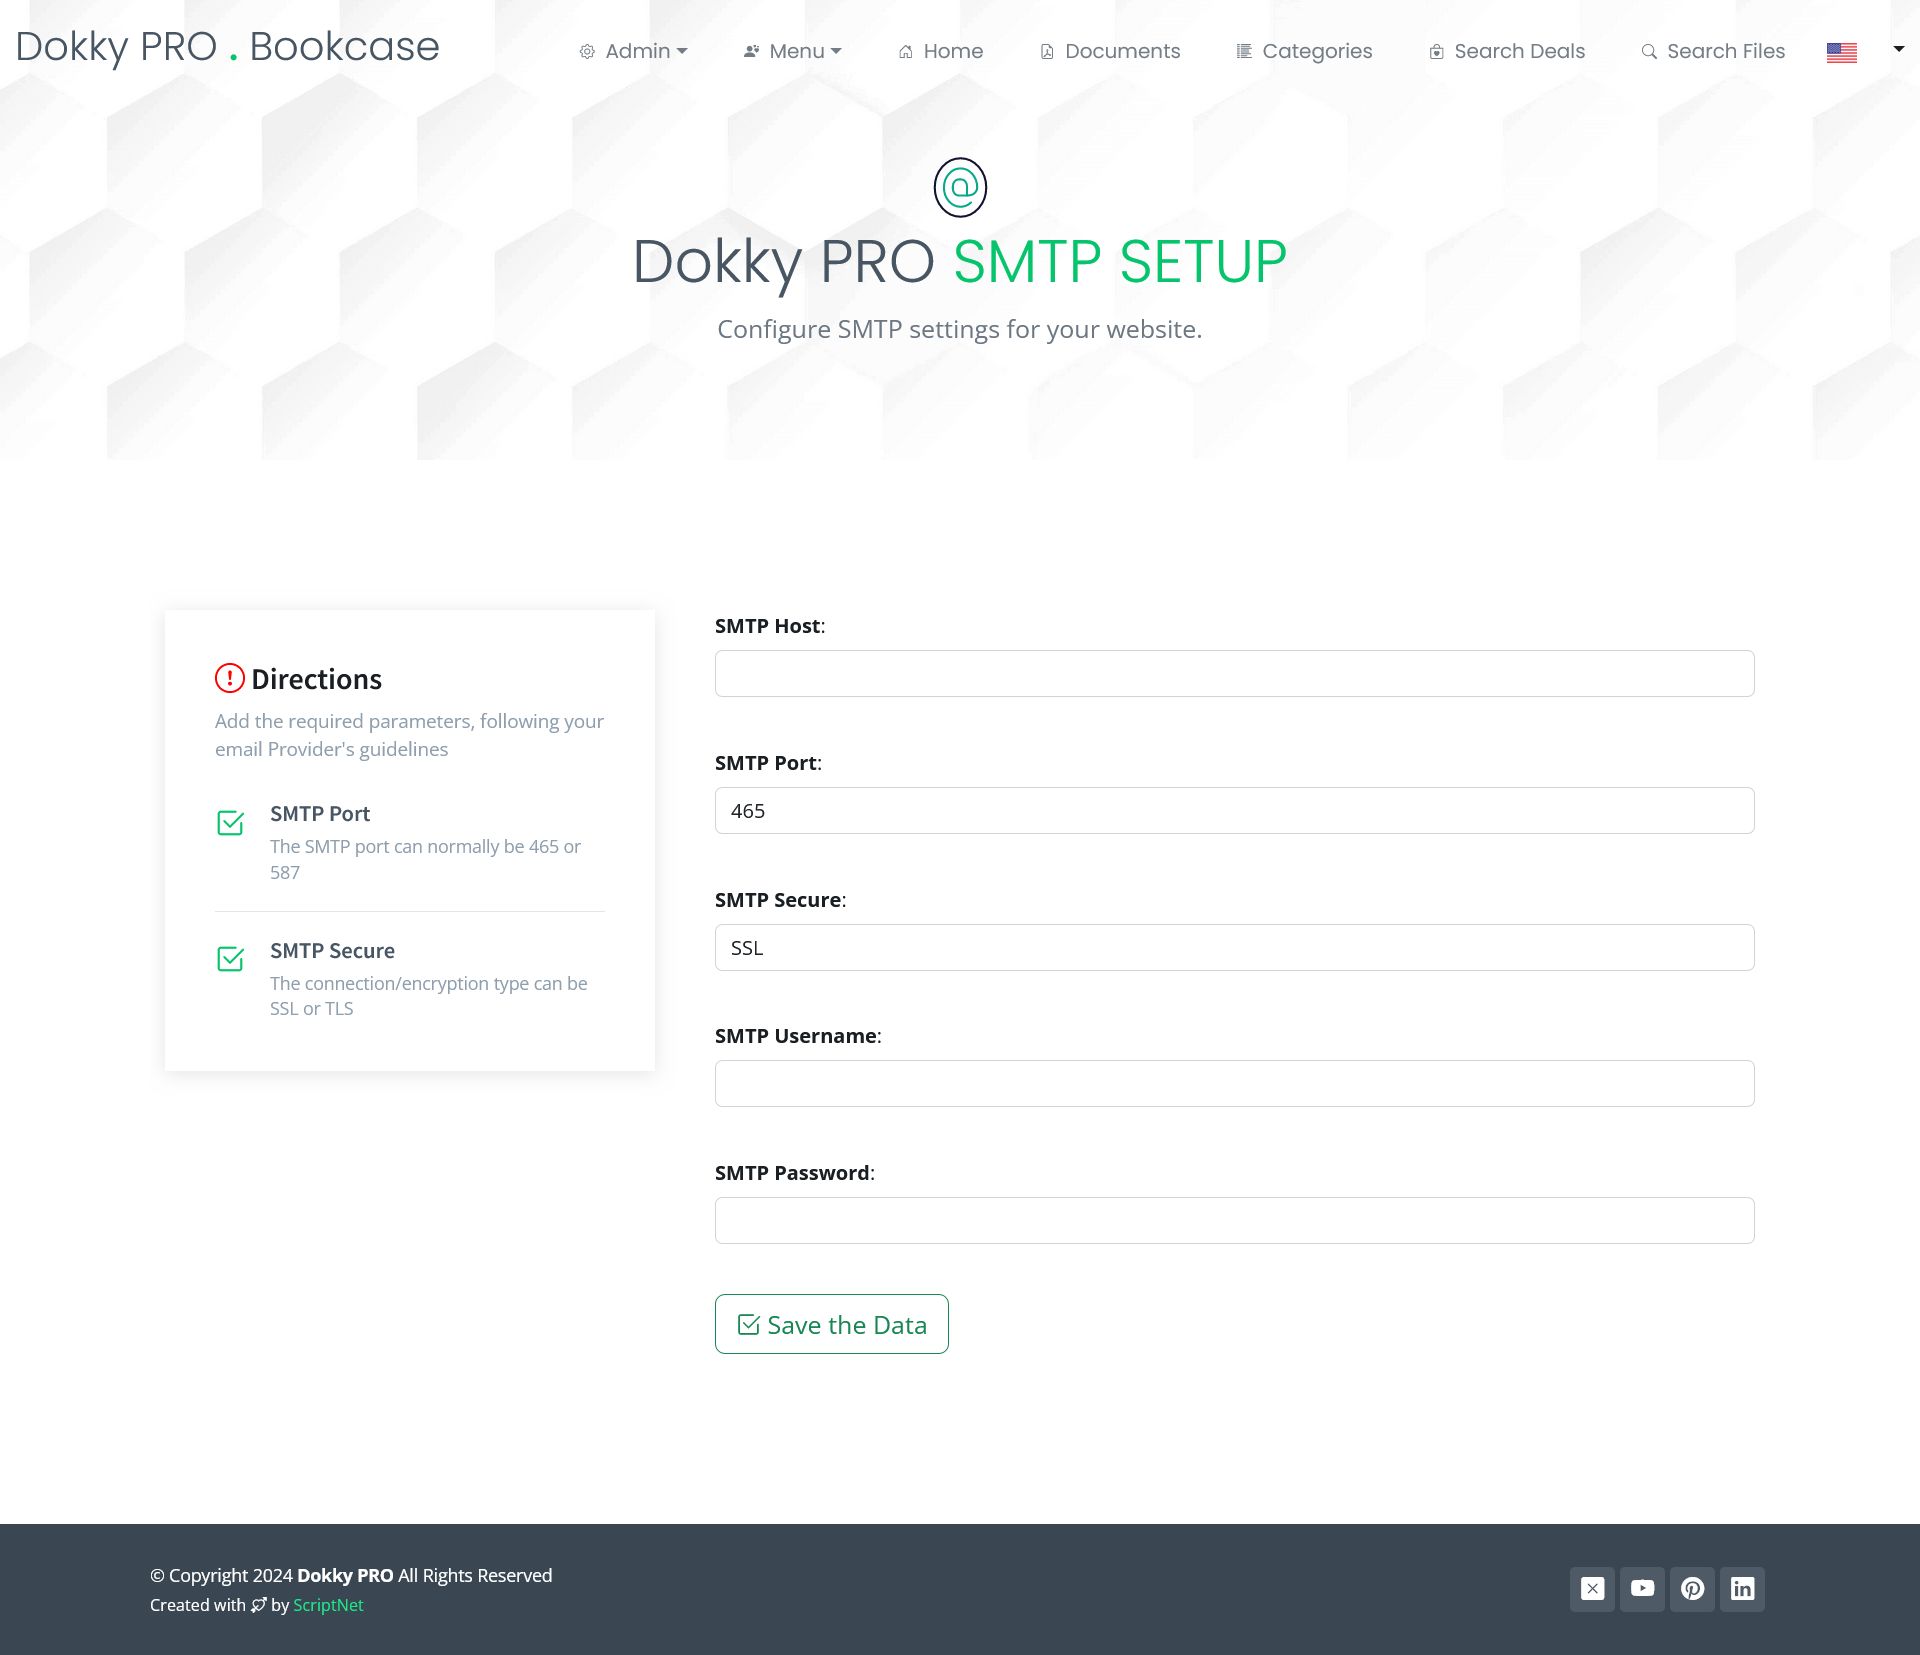Open Search Deals in navbar
This screenshot has width=1920, height=1655.
coord(1507,51)
